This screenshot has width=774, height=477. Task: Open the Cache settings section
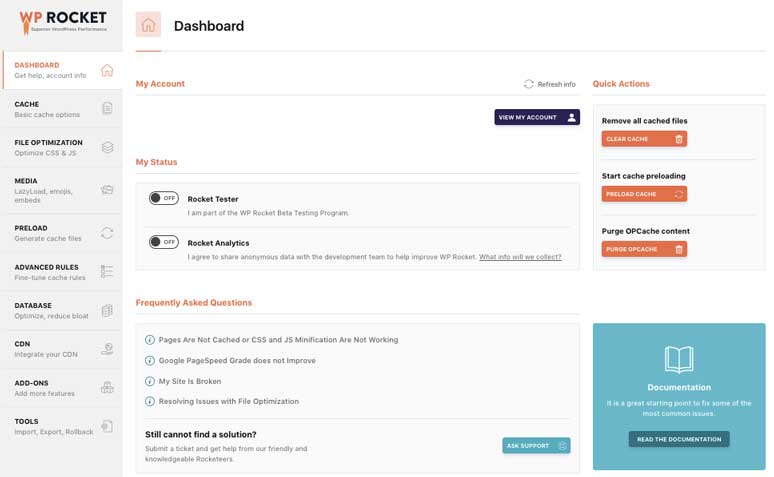coord(61,109)
